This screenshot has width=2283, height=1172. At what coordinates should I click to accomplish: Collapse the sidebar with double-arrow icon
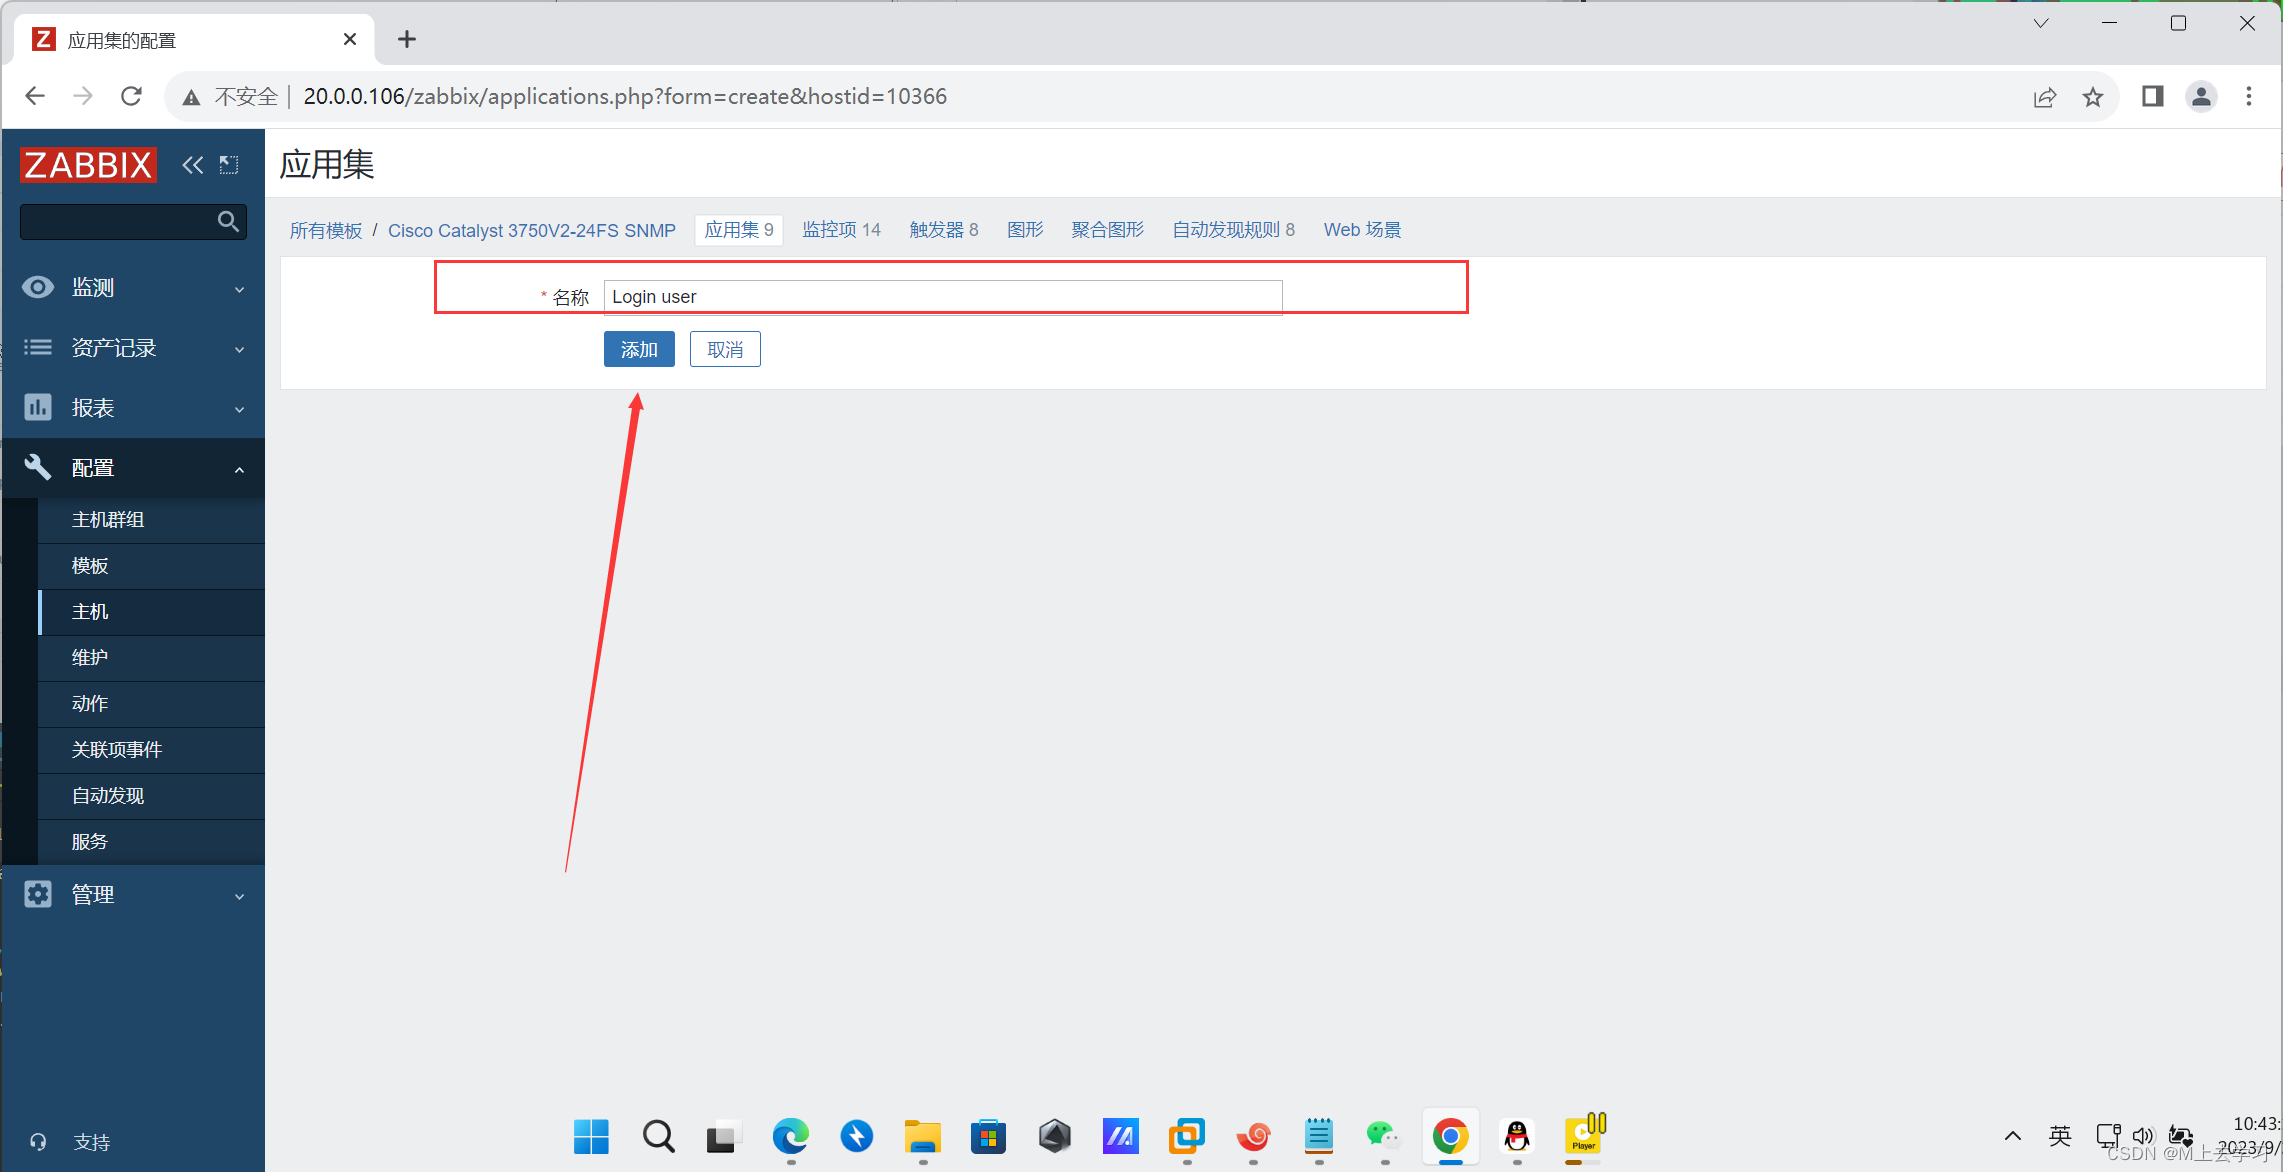192,165
